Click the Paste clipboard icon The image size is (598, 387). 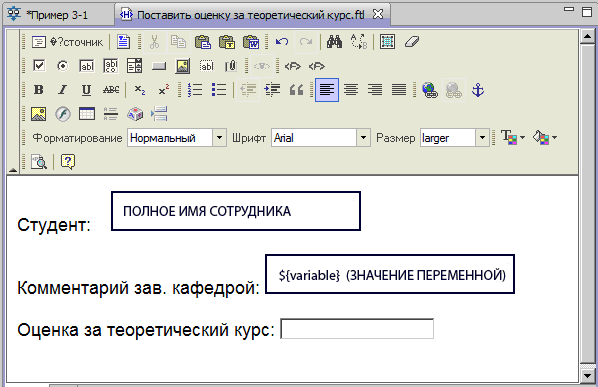pyautogui.click(x=203, y=42)
